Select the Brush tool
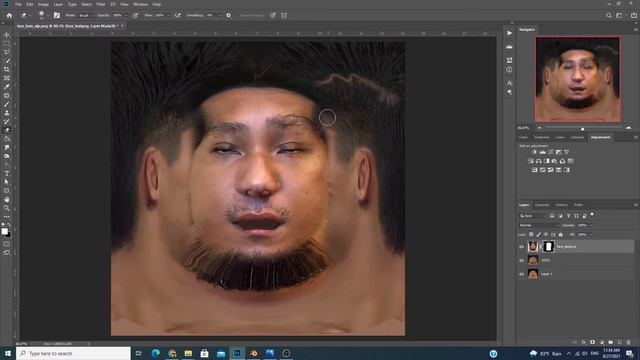 point(7,104)
